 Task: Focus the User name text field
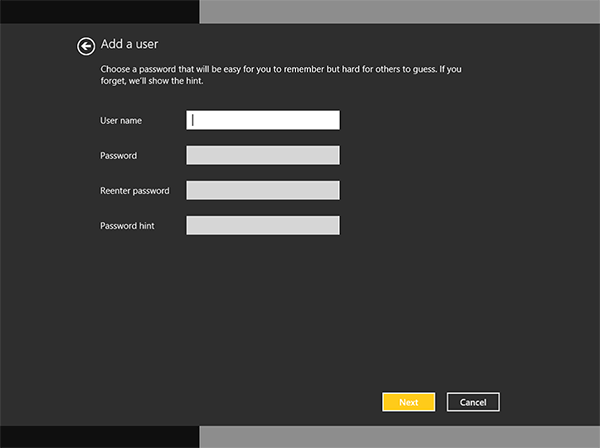click(263, 120)
